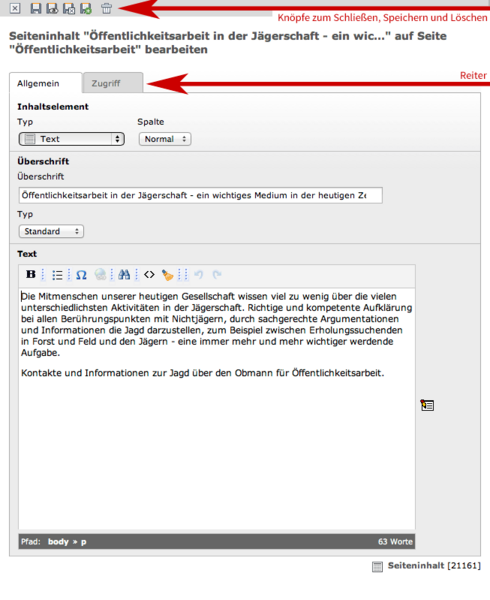Click Save and view page icon

coord(52,8)
